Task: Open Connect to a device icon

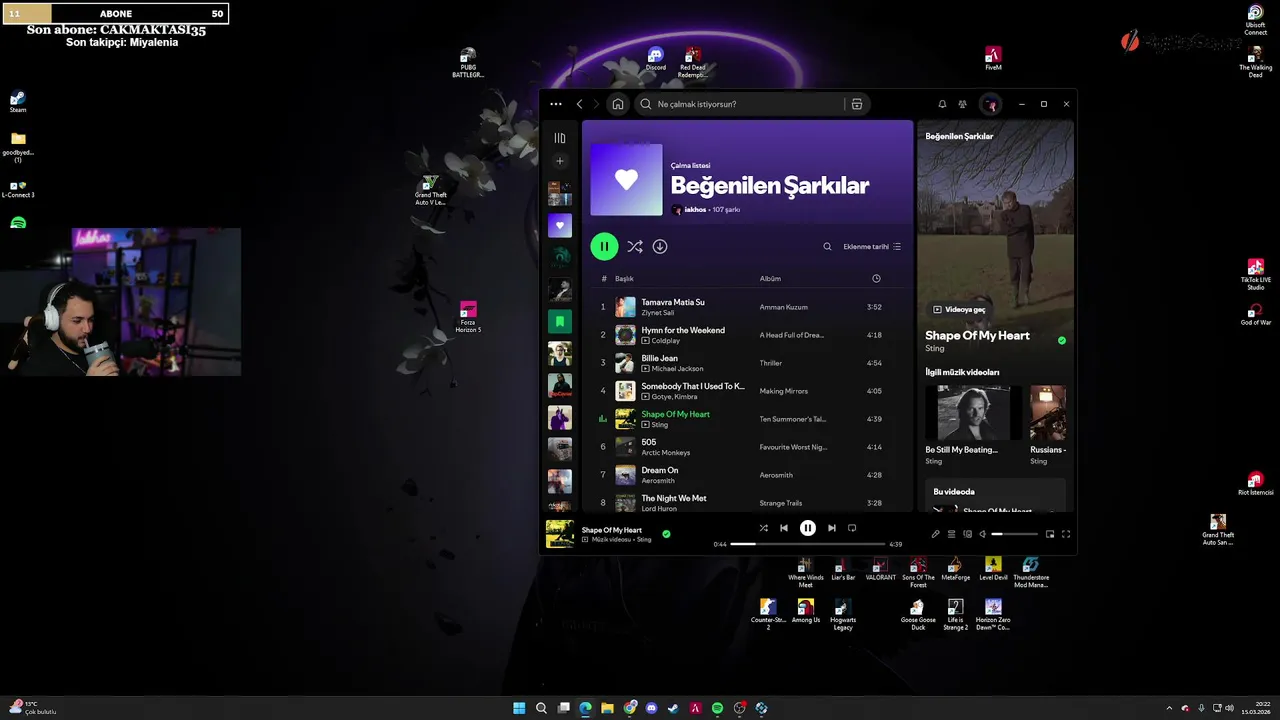Action: [967, 534]
